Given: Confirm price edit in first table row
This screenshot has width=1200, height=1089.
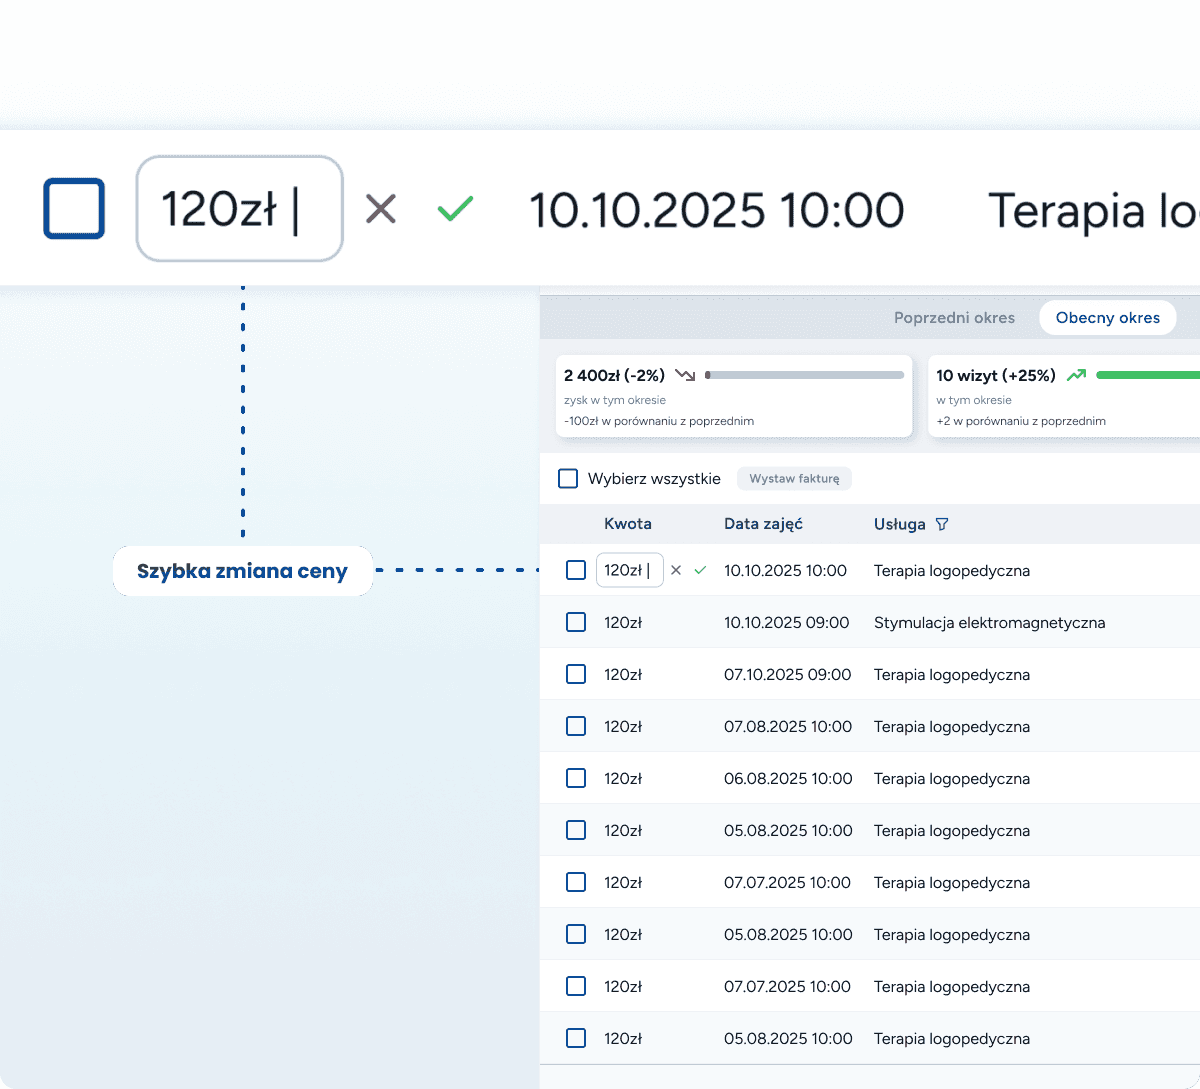Looking at the screenshot, I should click(x=700, y=570).
